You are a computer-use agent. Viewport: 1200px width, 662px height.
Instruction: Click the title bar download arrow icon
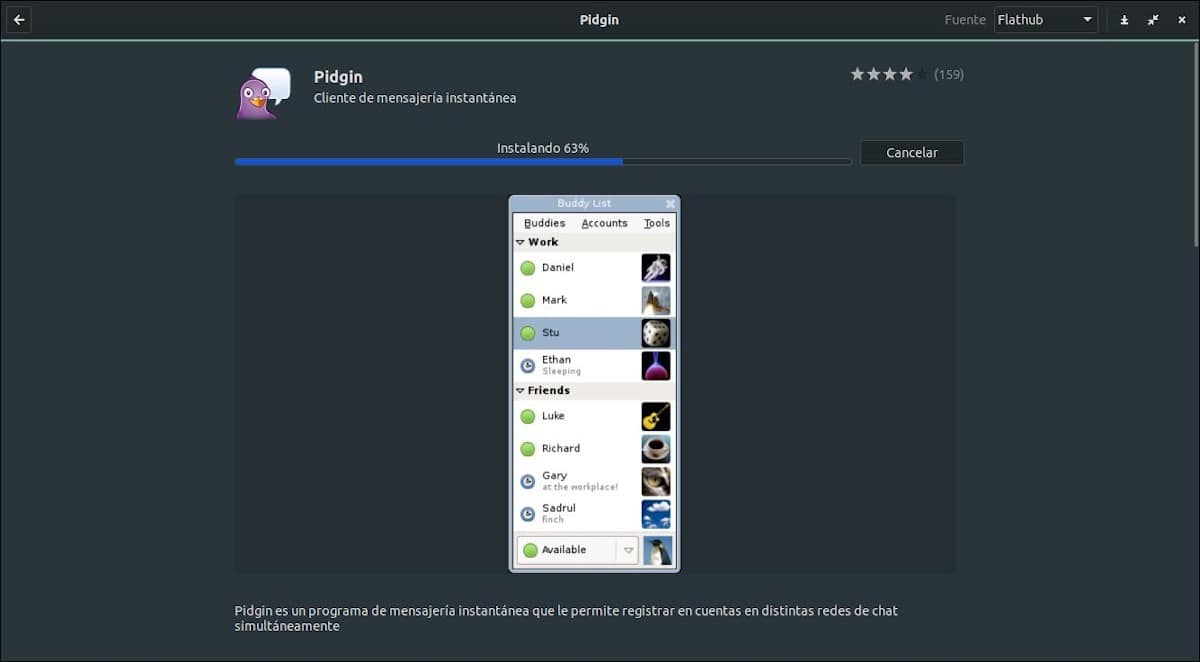point(1124,19)
